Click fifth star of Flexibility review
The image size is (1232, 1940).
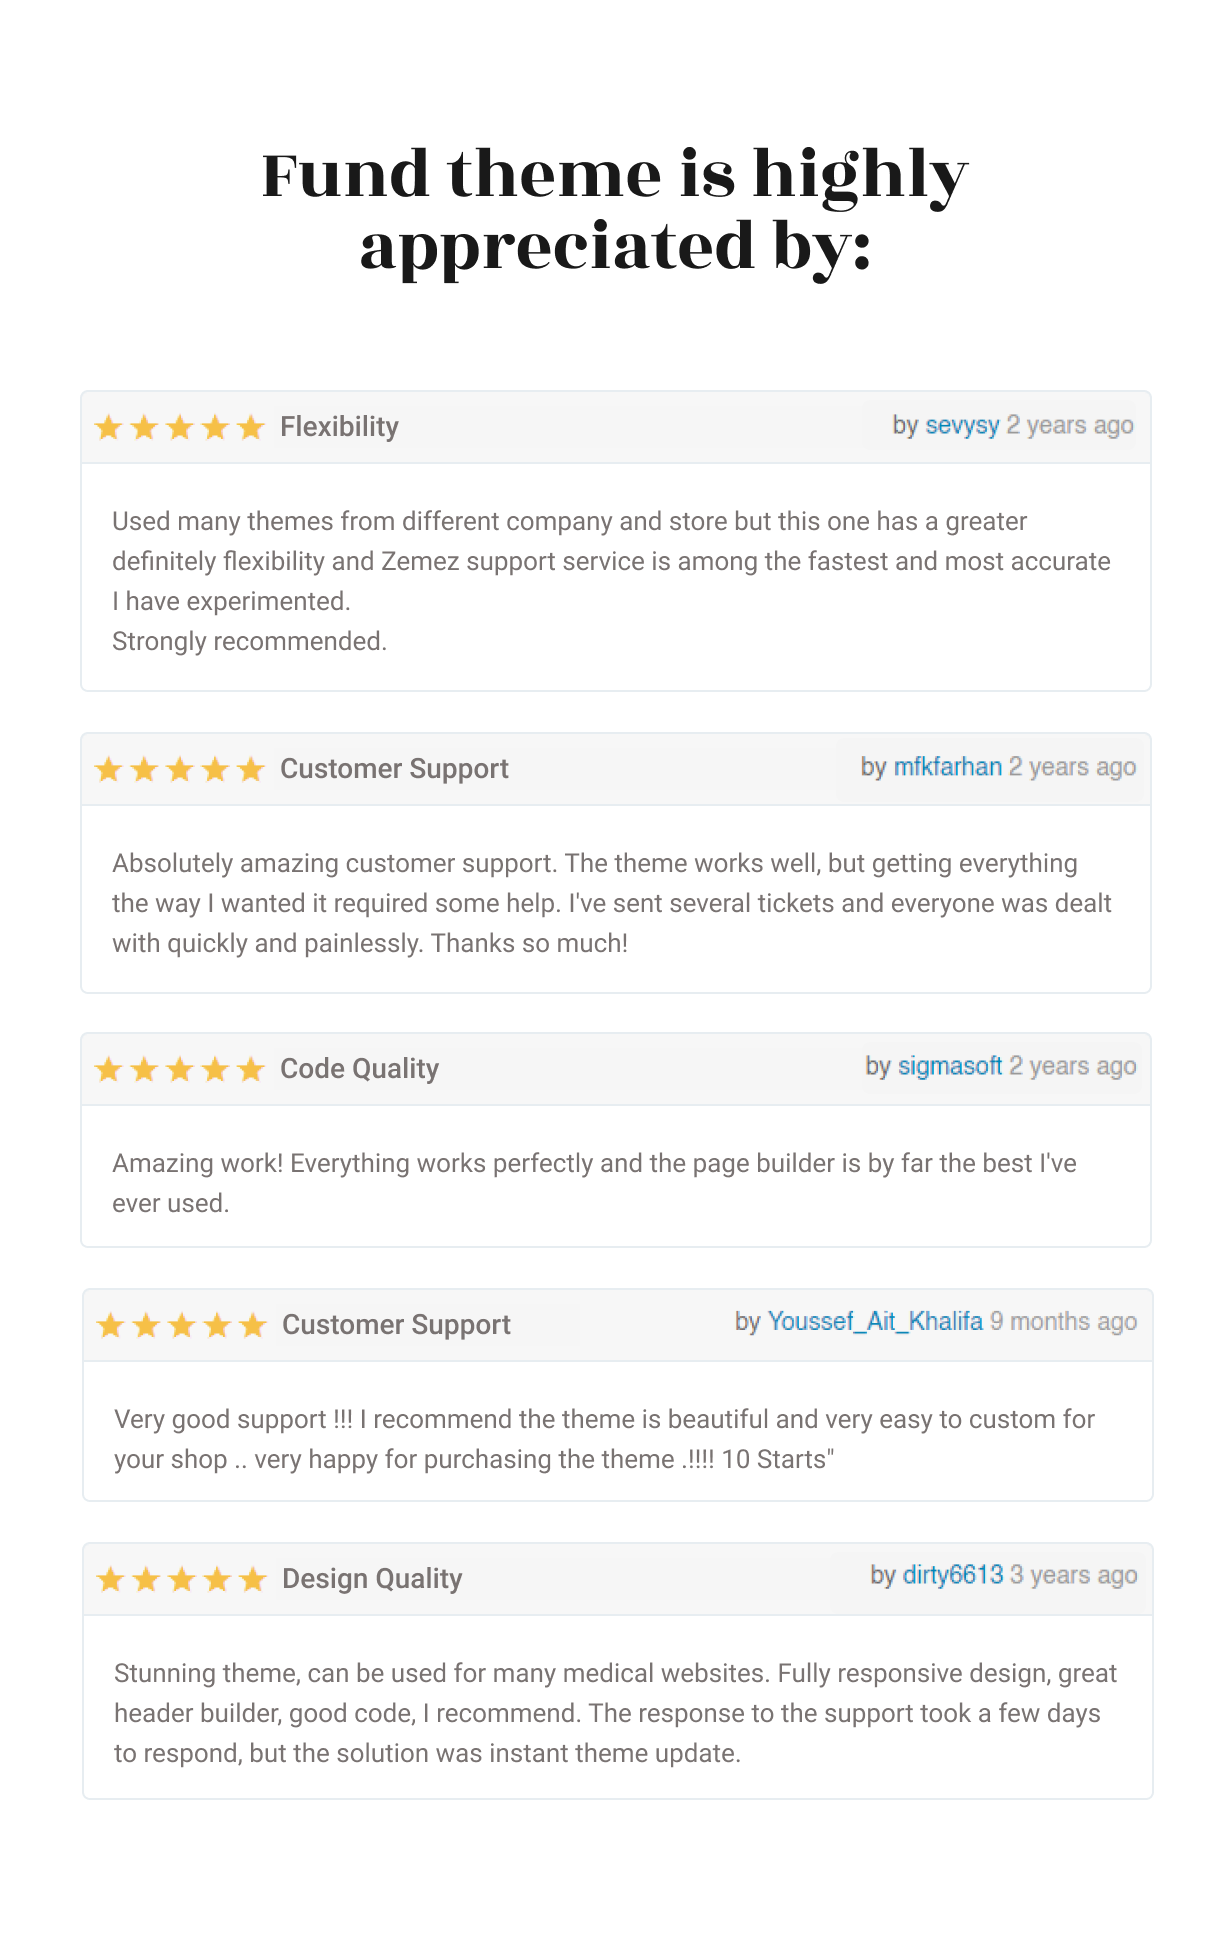[251, 428]
